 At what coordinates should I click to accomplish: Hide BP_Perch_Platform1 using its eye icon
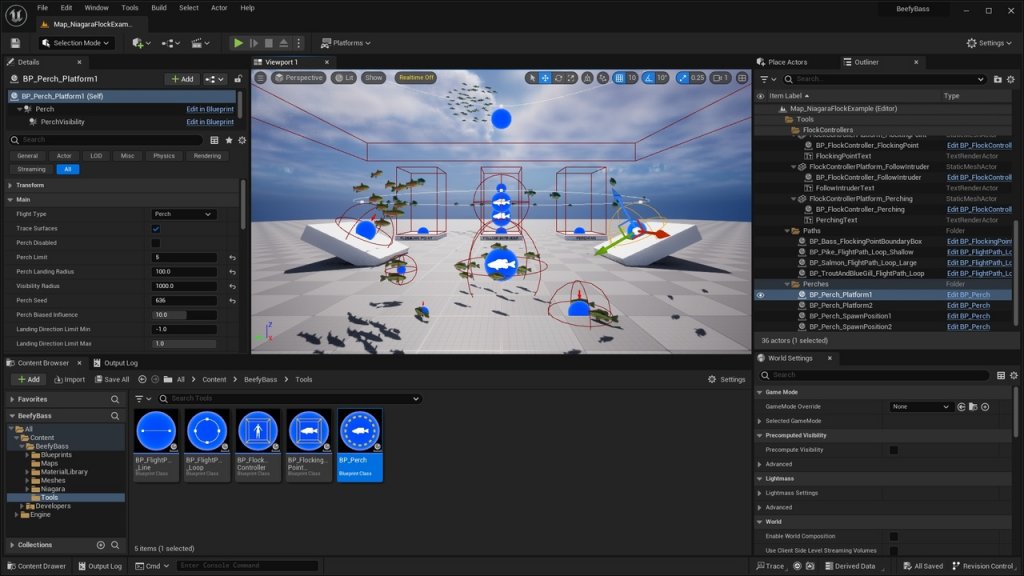point(760,295)
